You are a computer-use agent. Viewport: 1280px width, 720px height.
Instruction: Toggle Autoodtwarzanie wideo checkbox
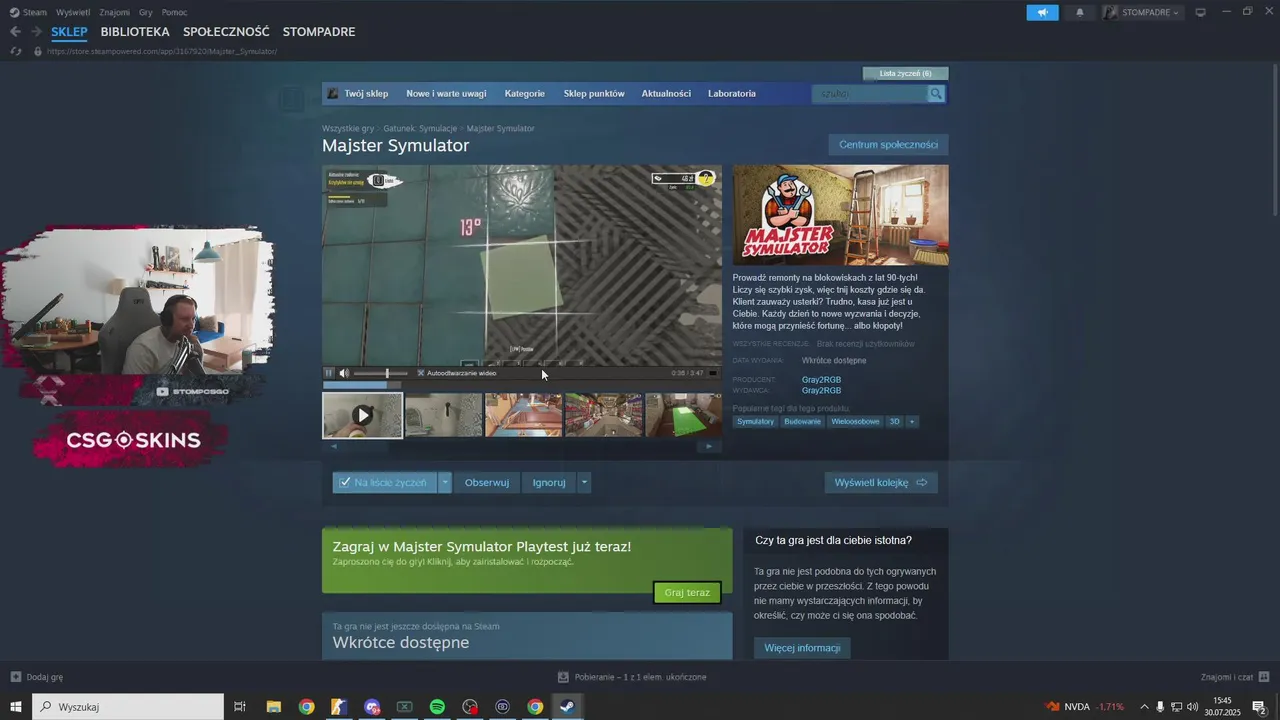(421, 373)
